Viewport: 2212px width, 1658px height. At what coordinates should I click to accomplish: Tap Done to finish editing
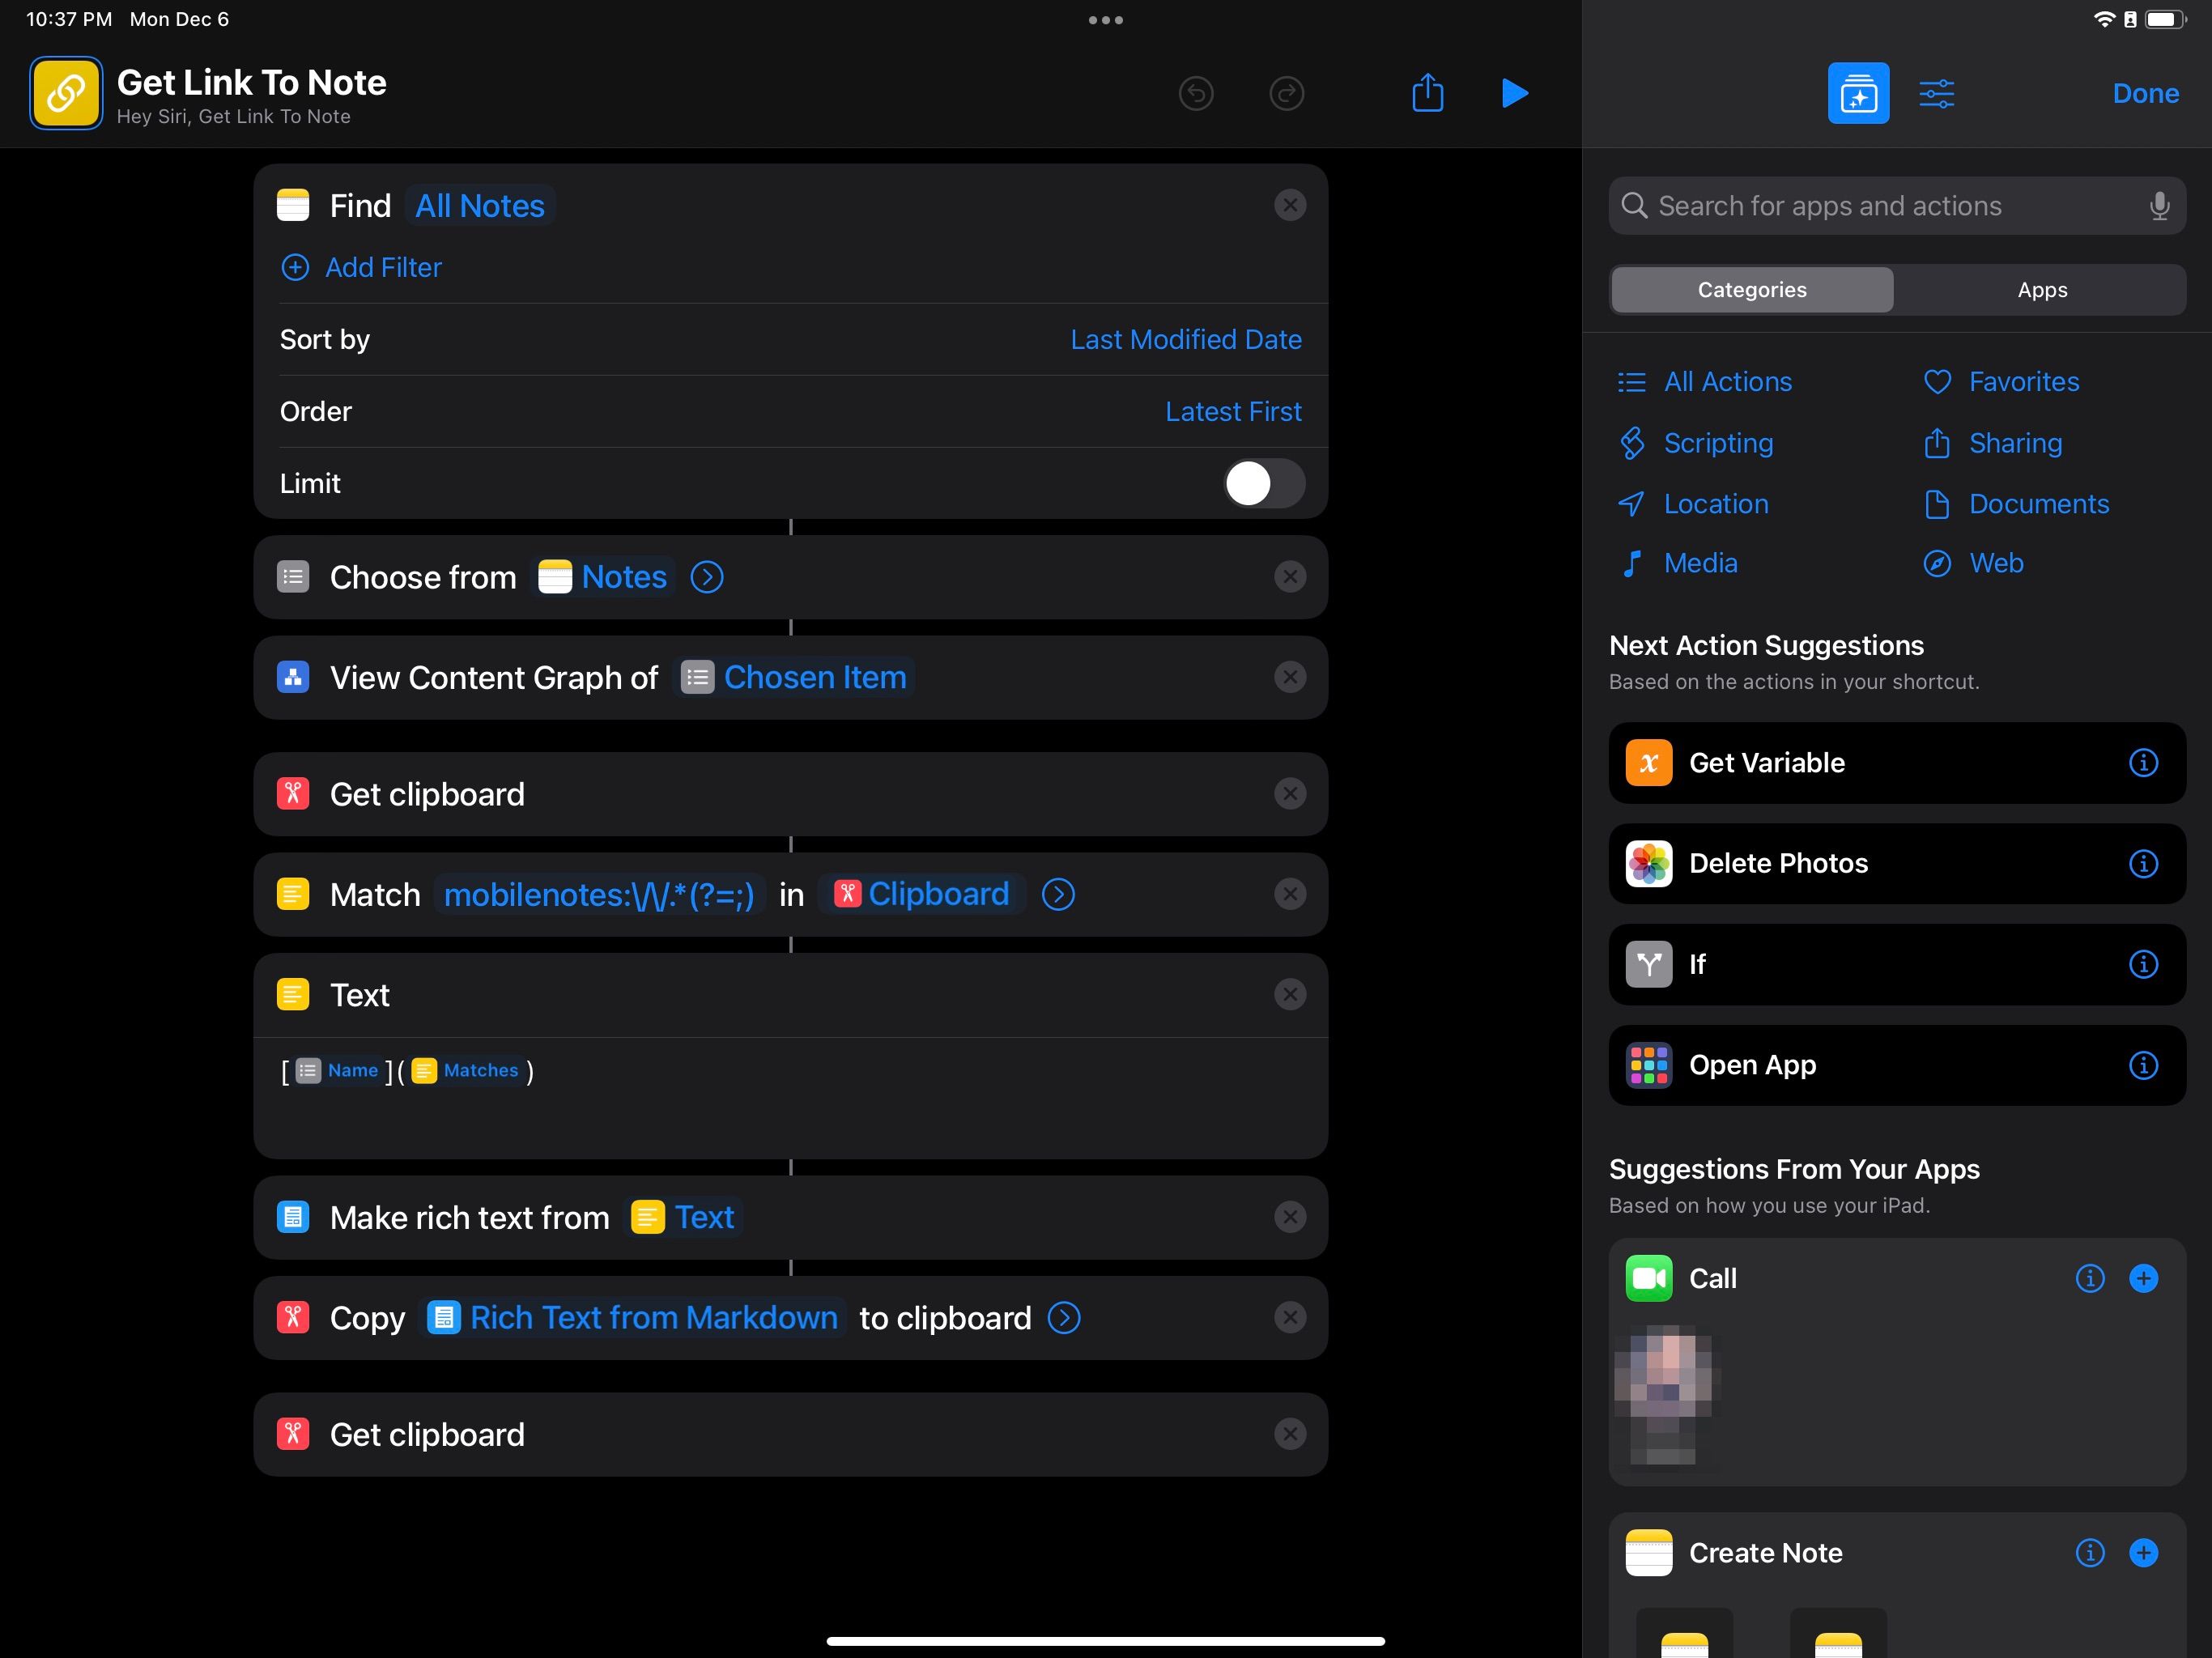click(2146, 93)
